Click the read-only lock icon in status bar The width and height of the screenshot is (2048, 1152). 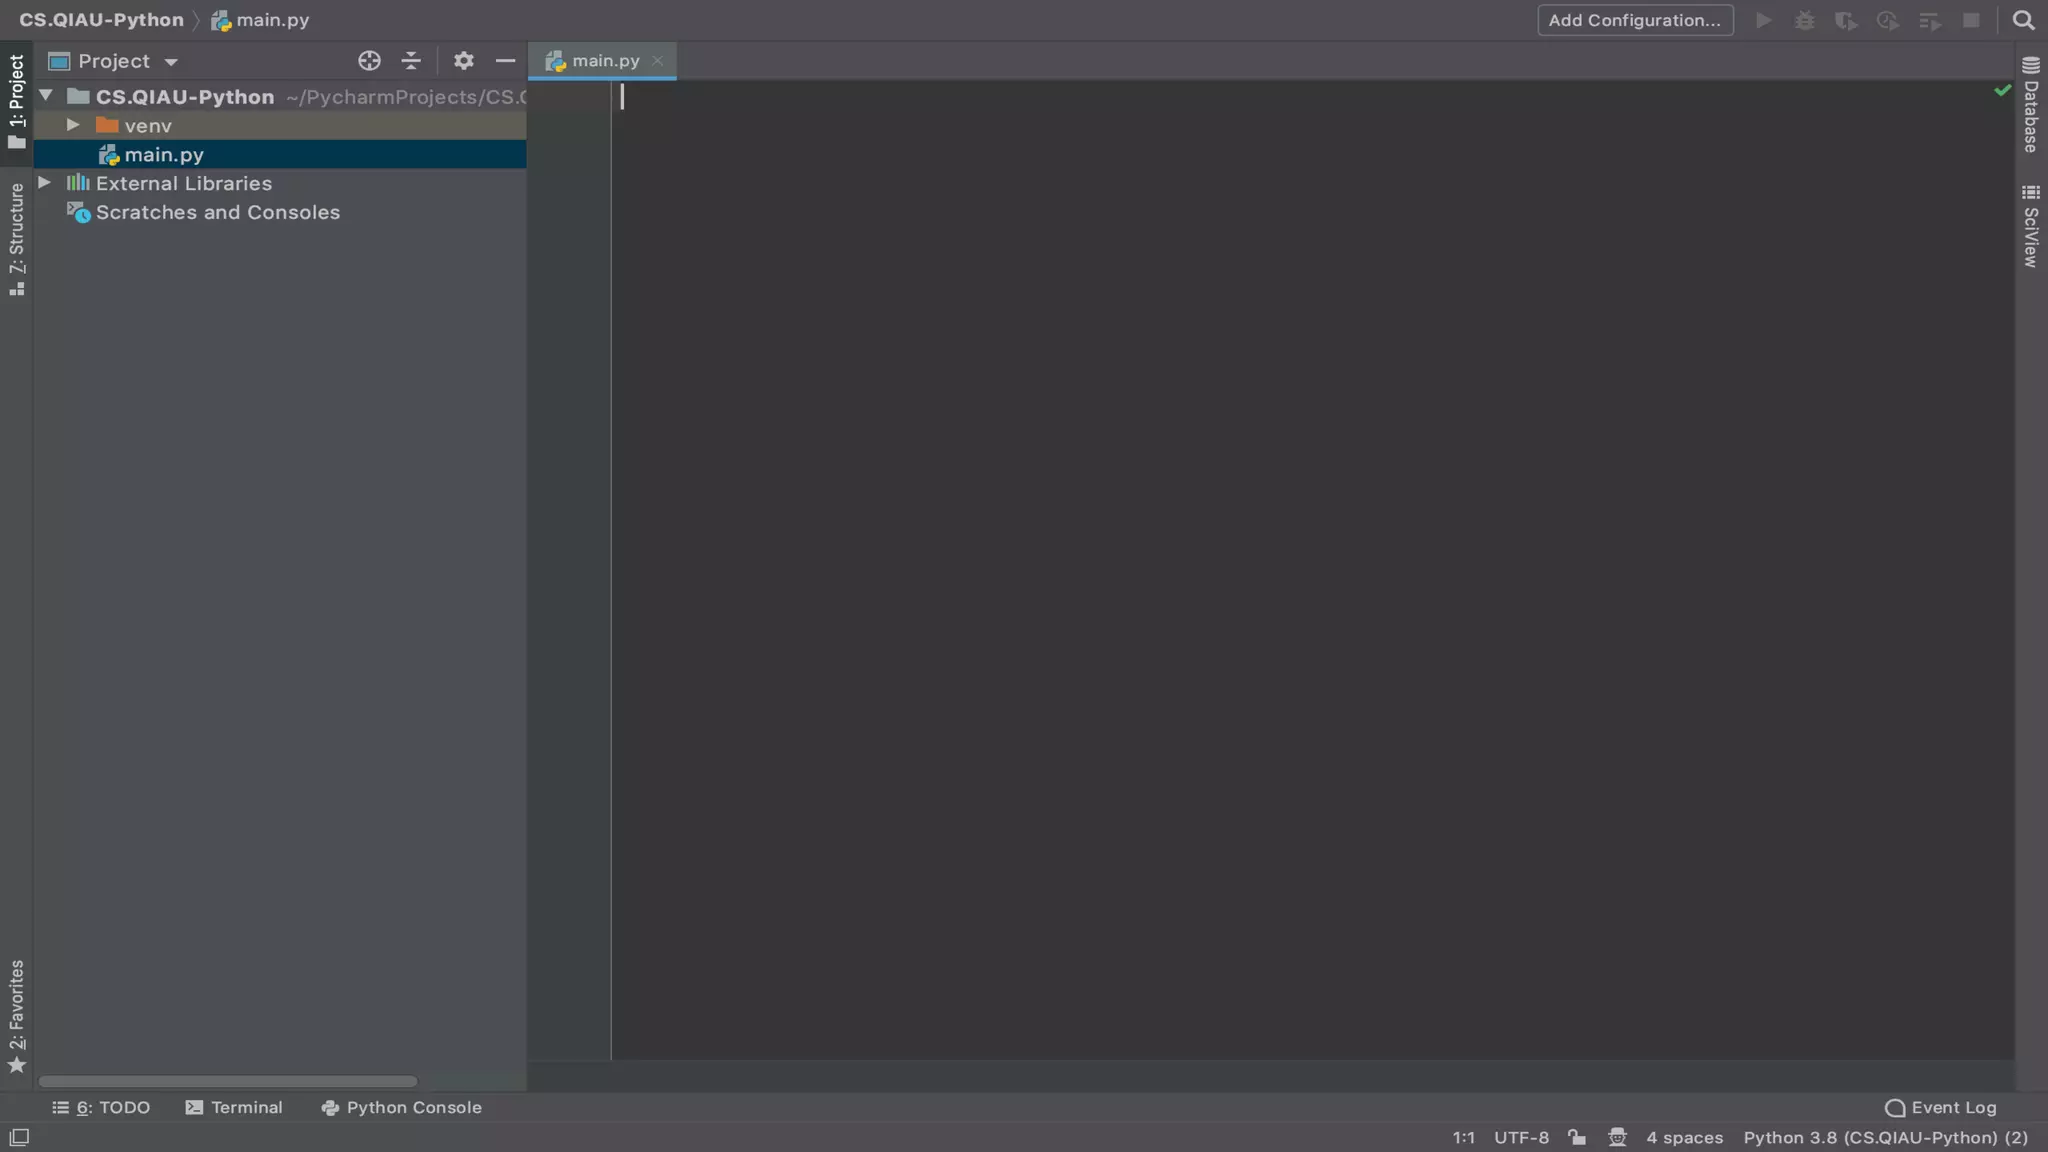pyautogui.click(x=1577, y=1137)
